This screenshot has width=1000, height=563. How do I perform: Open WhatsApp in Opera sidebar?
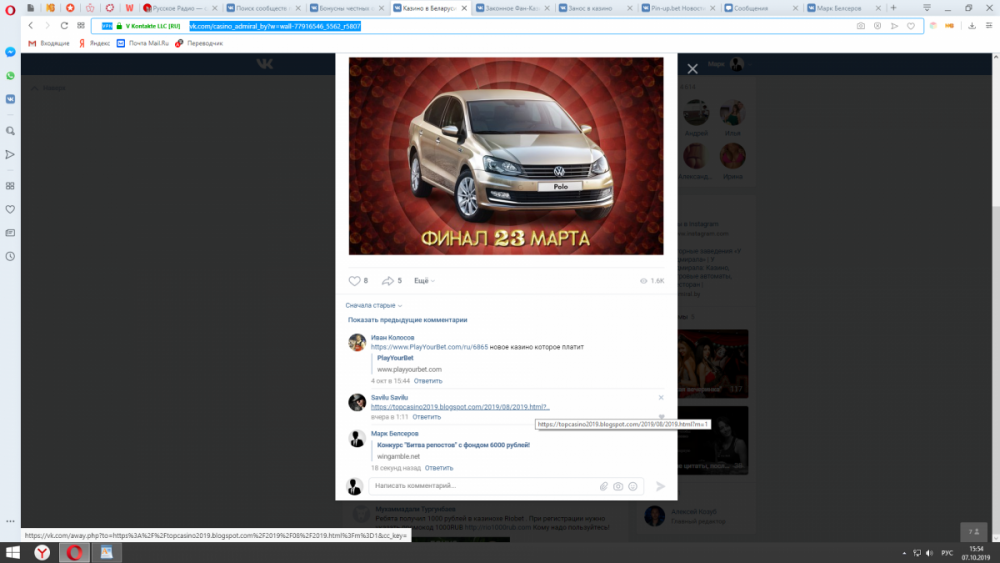[10, 76]
